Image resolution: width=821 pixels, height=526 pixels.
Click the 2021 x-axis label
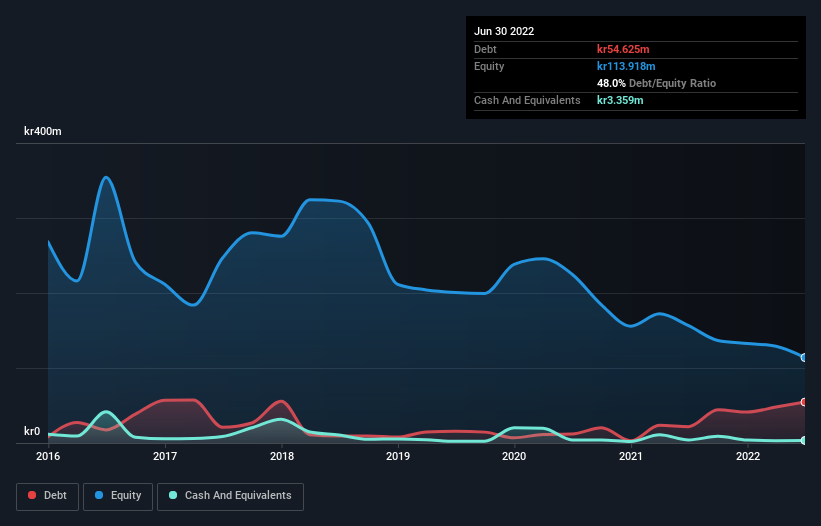point(631,456)
